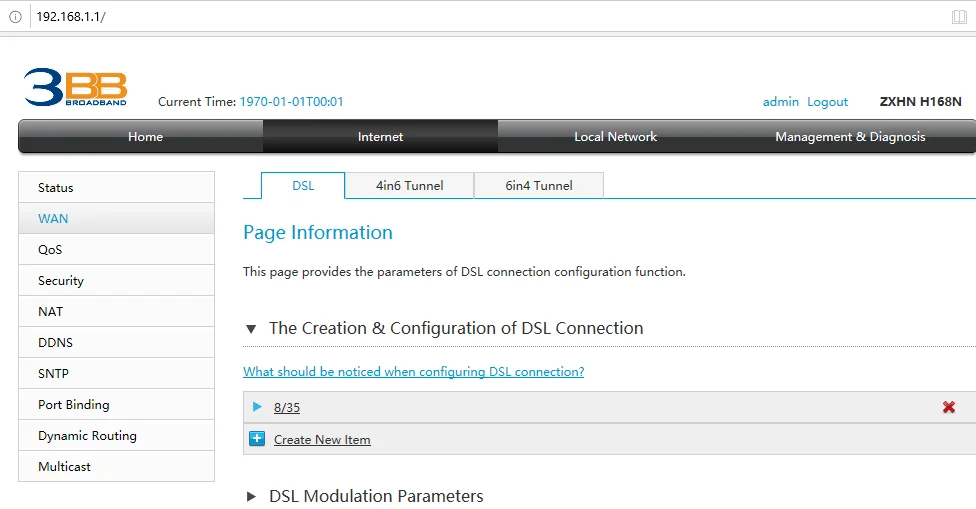Screen dimensions: 976x509
Task: Open DSL connection configuration help link
Action: pyautogui.click(x=413, y=372)
